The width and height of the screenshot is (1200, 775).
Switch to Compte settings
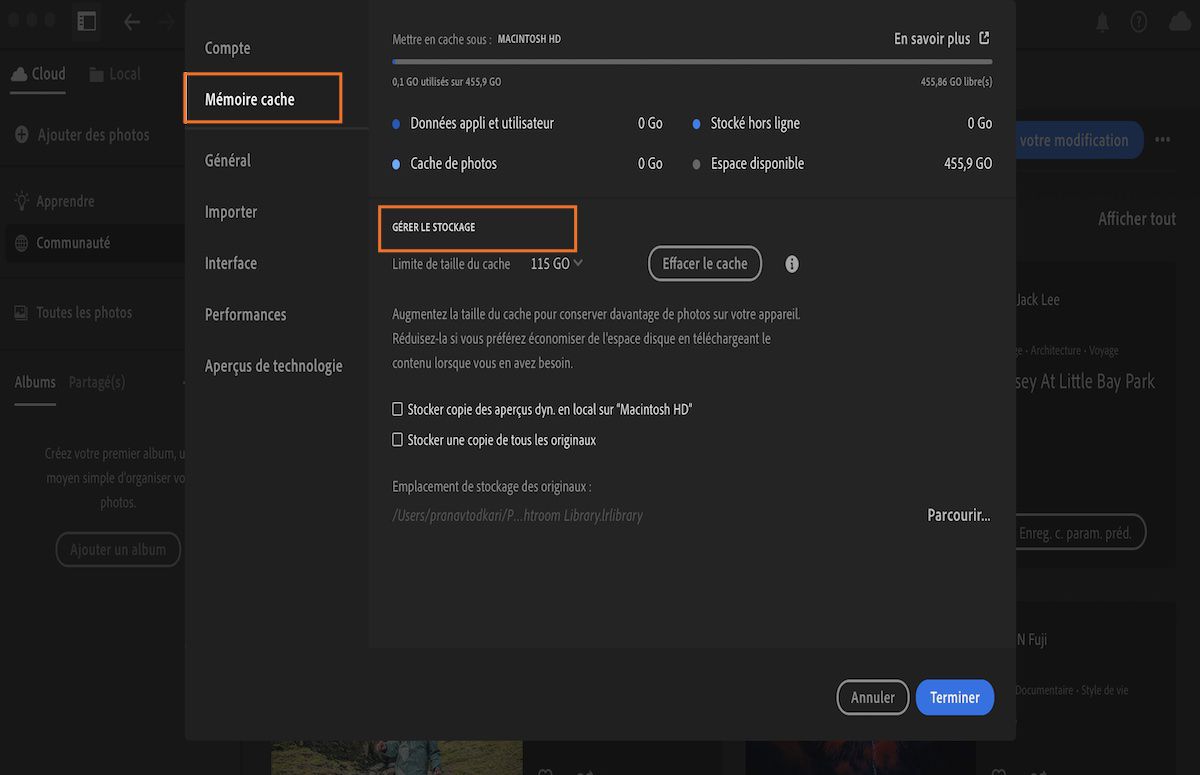(227, 47)
